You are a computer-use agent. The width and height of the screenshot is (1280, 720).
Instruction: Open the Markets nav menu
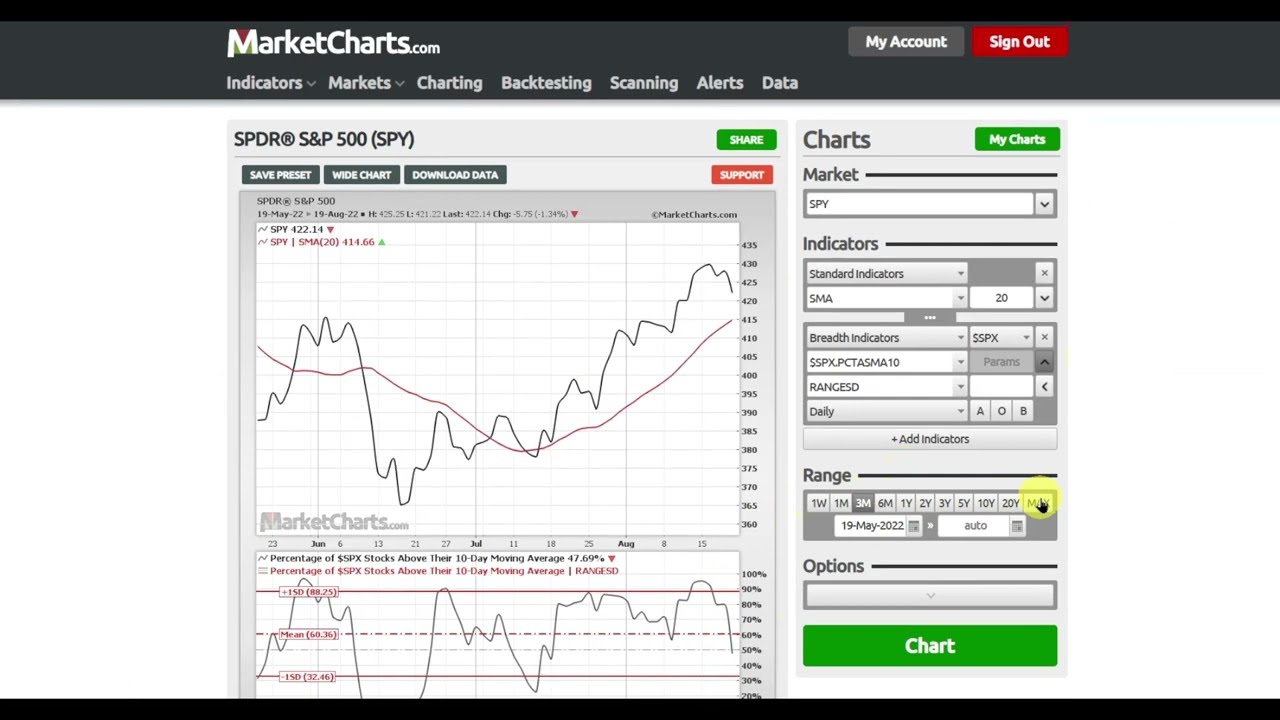tap(365, 83)
